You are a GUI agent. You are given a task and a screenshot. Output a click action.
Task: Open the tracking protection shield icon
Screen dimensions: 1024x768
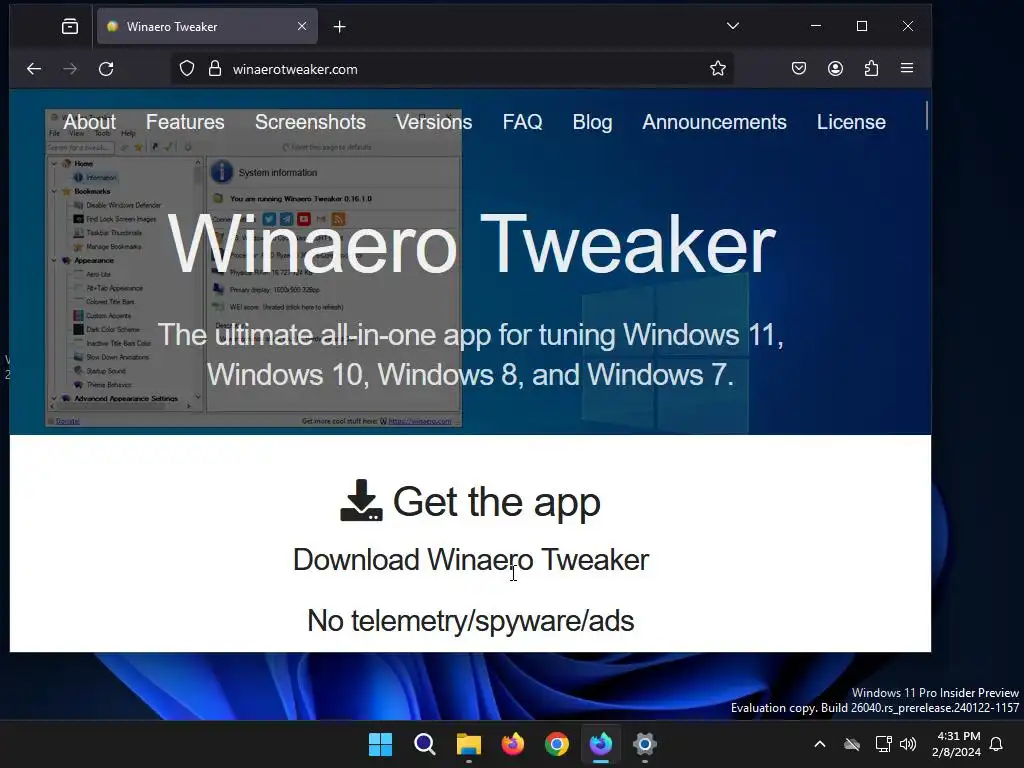coord(187,69)
